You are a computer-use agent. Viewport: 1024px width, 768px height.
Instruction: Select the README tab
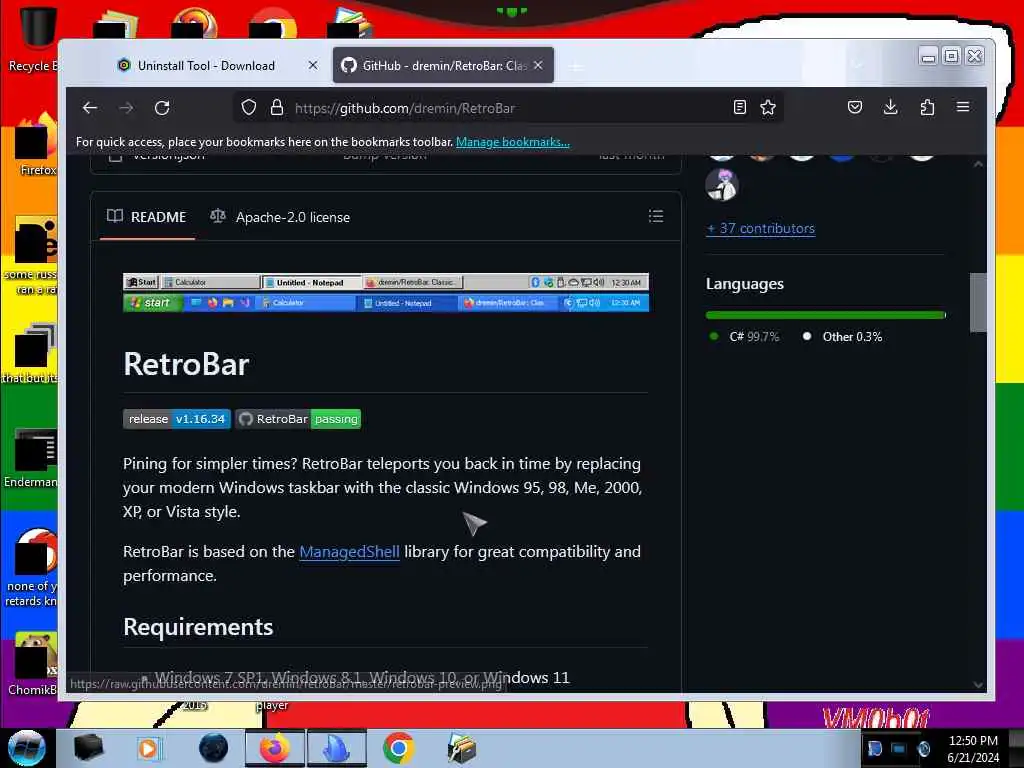click(147, 217)
